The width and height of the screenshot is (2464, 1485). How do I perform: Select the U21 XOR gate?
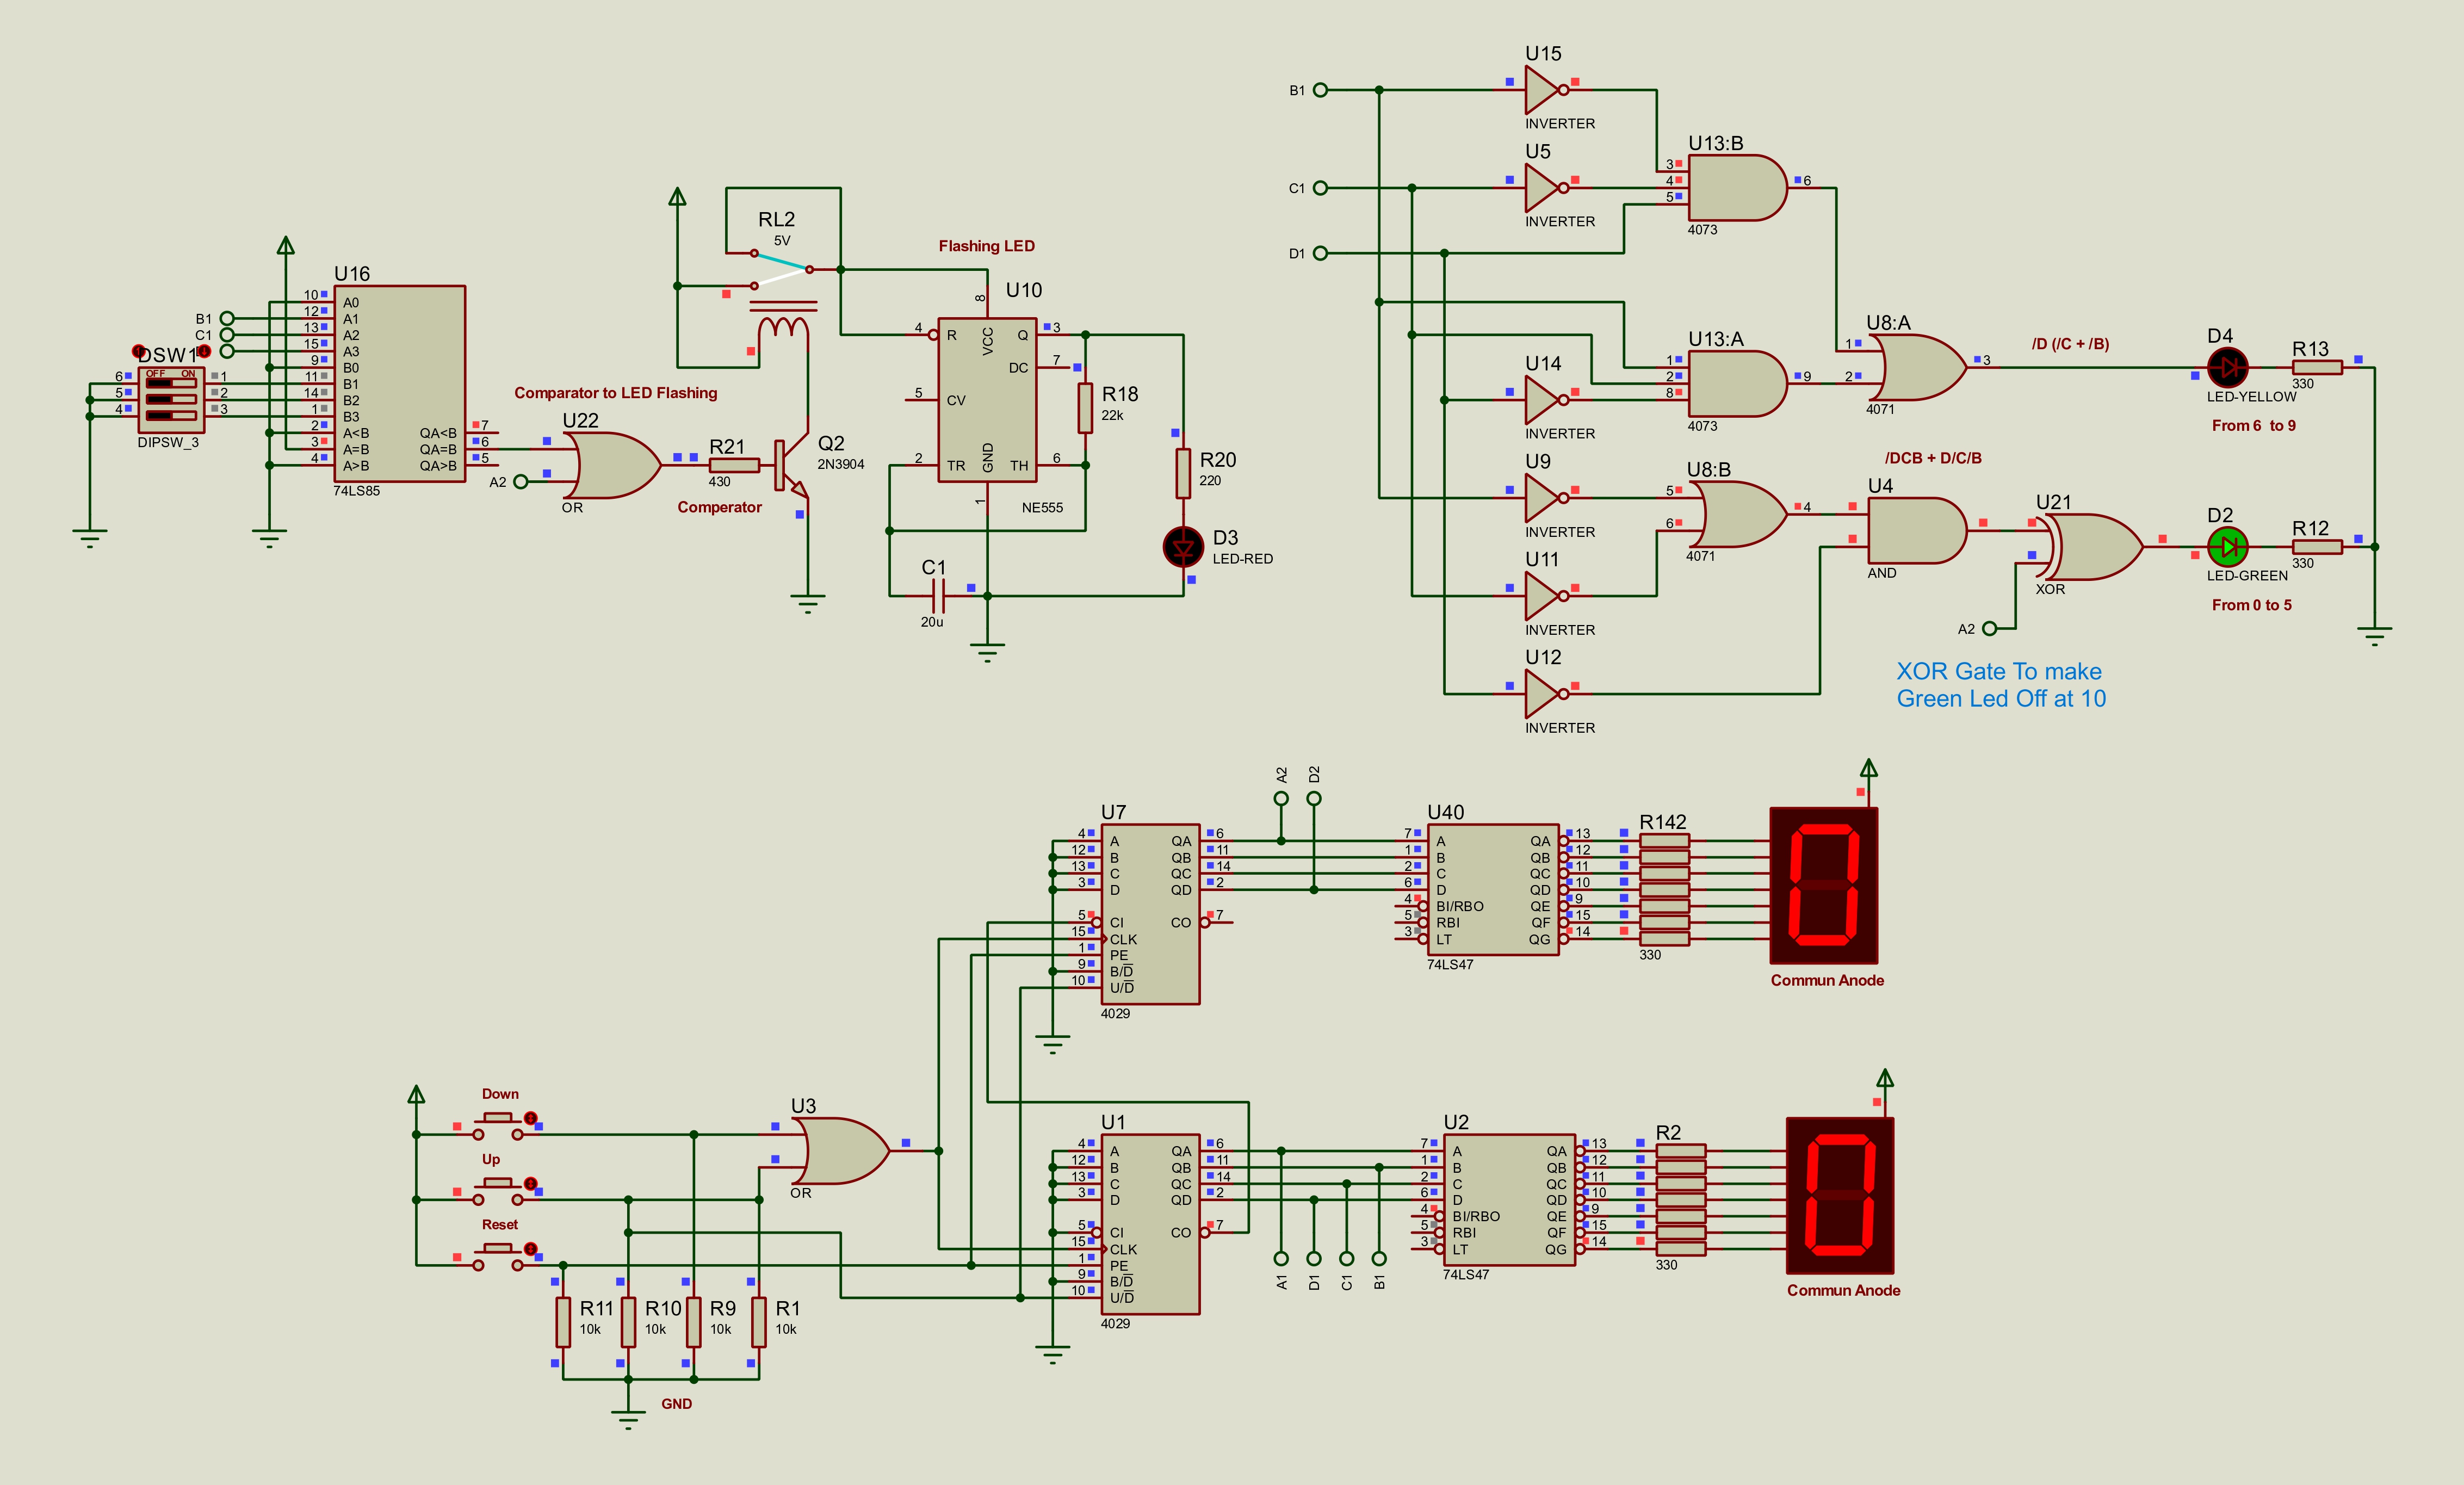(x=2090, y=547)
